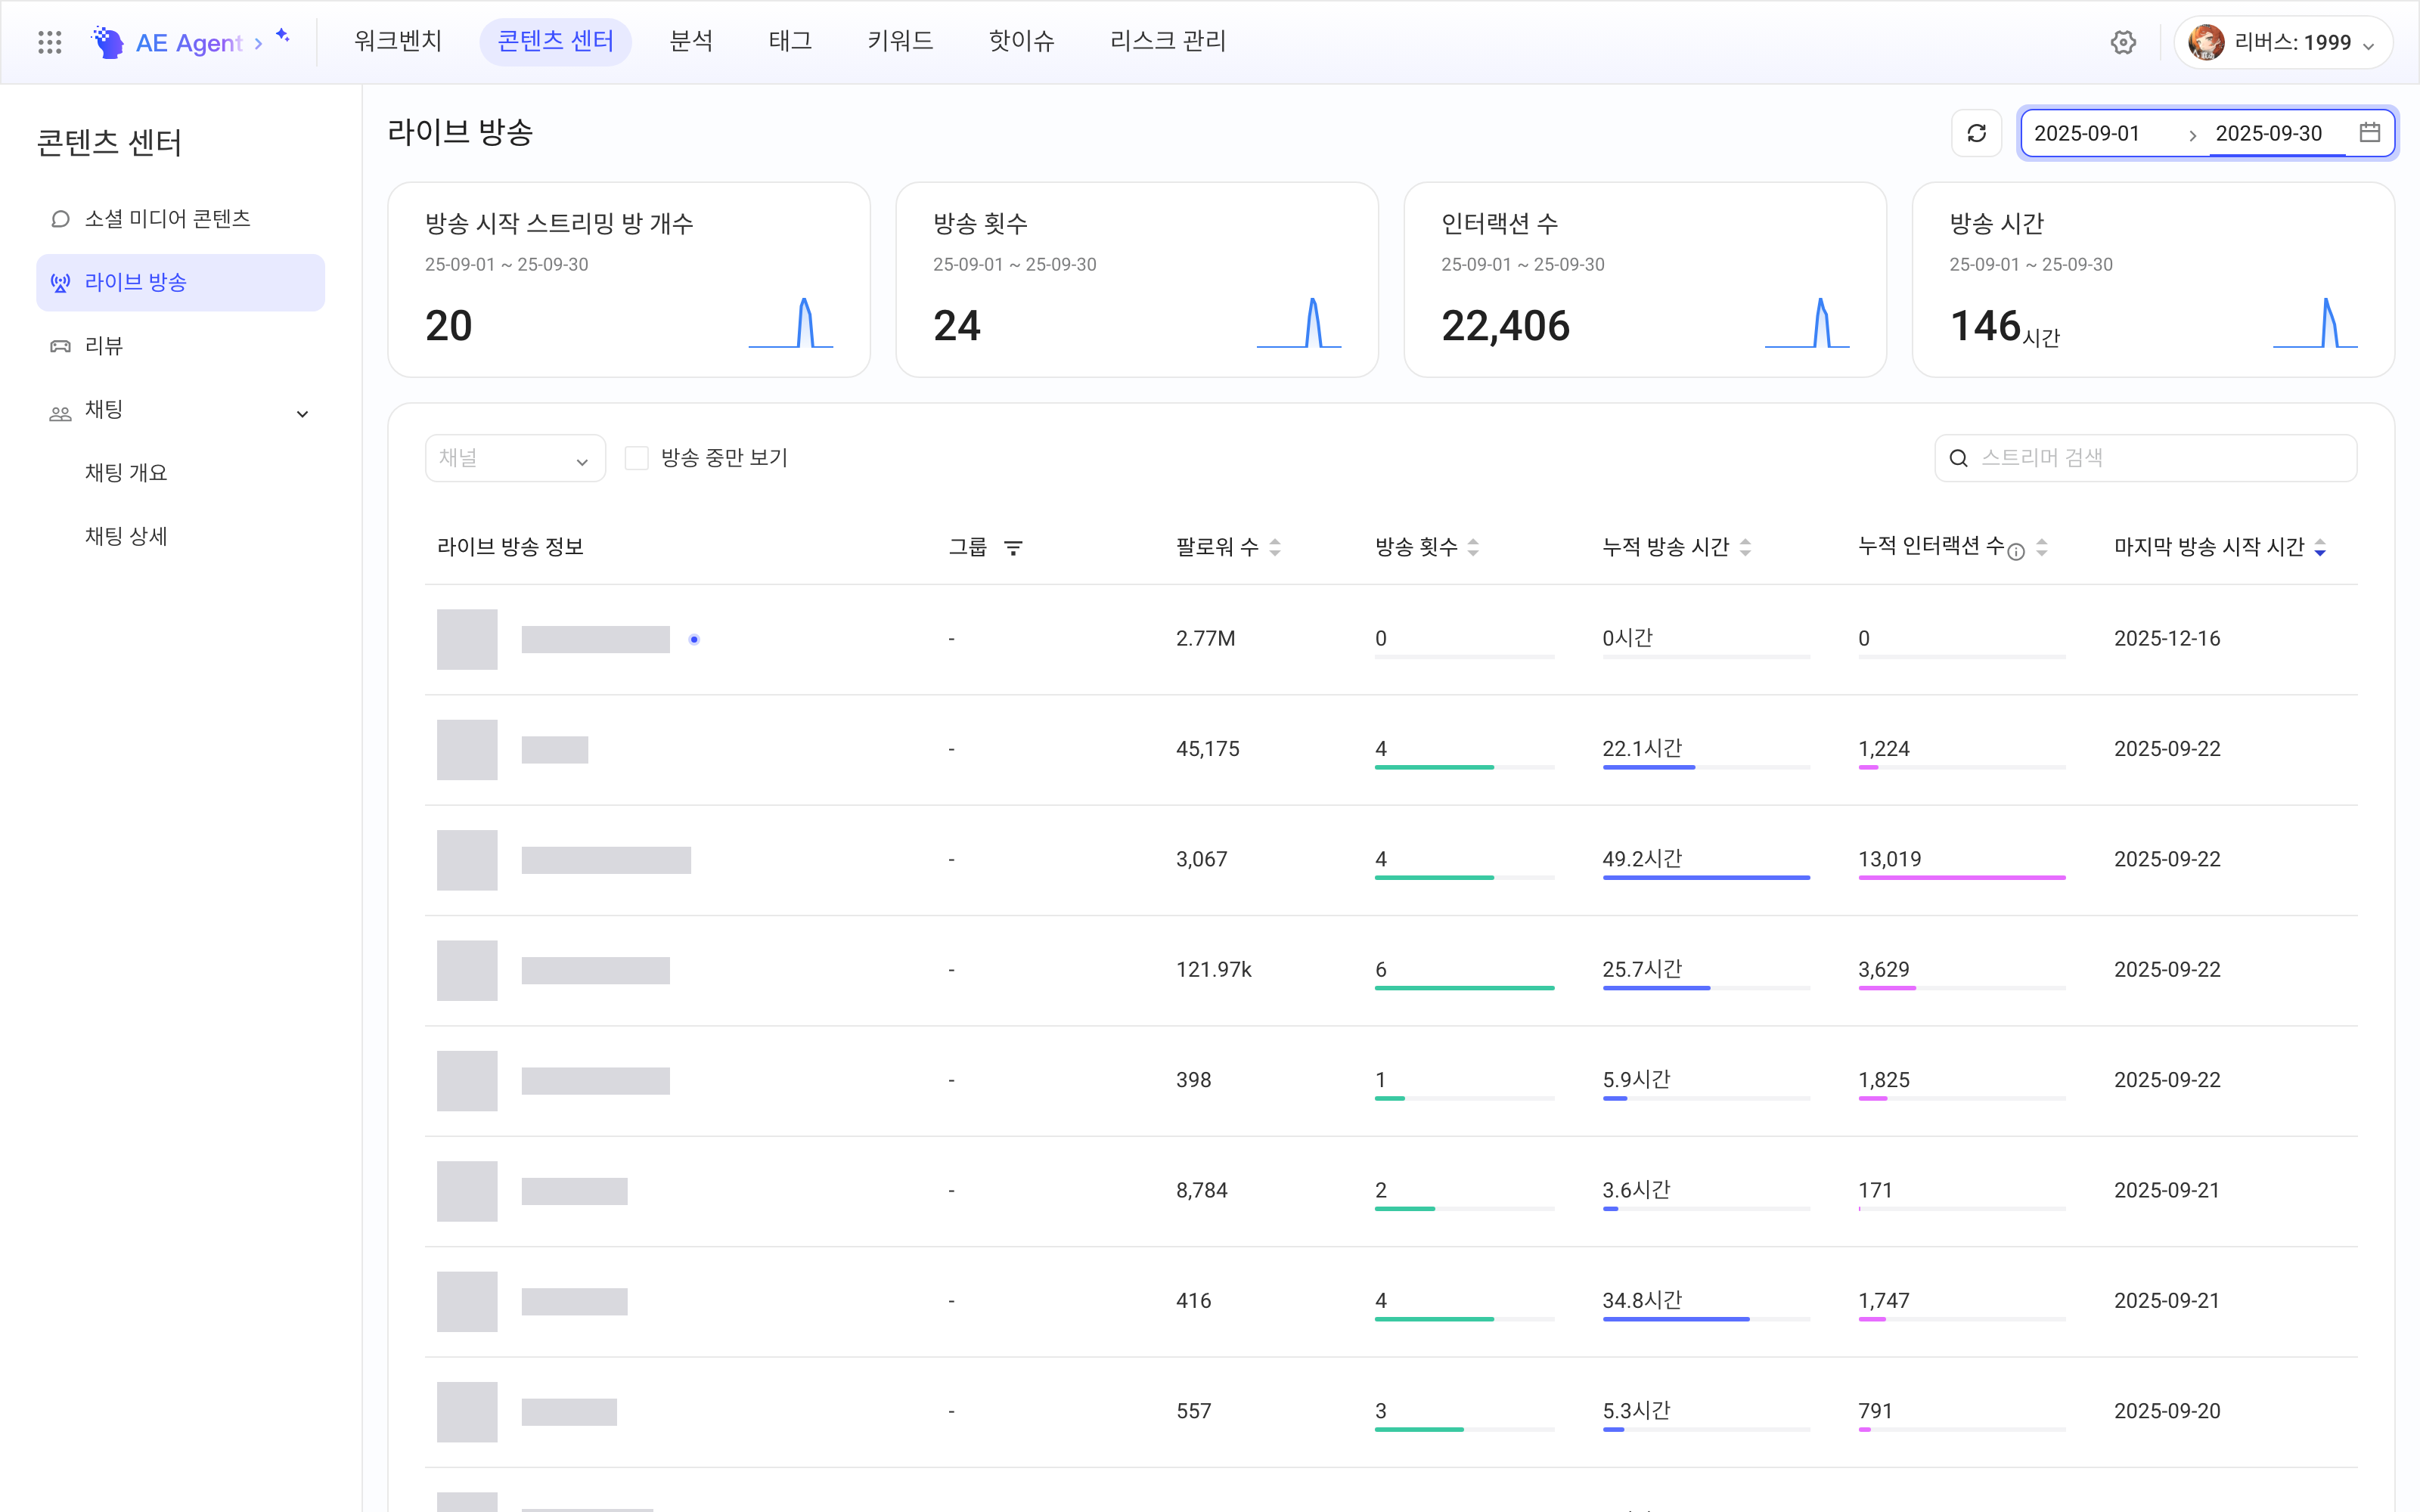
Task: Click the 스트리머 검색 search field
Action: click(2145, 458)
